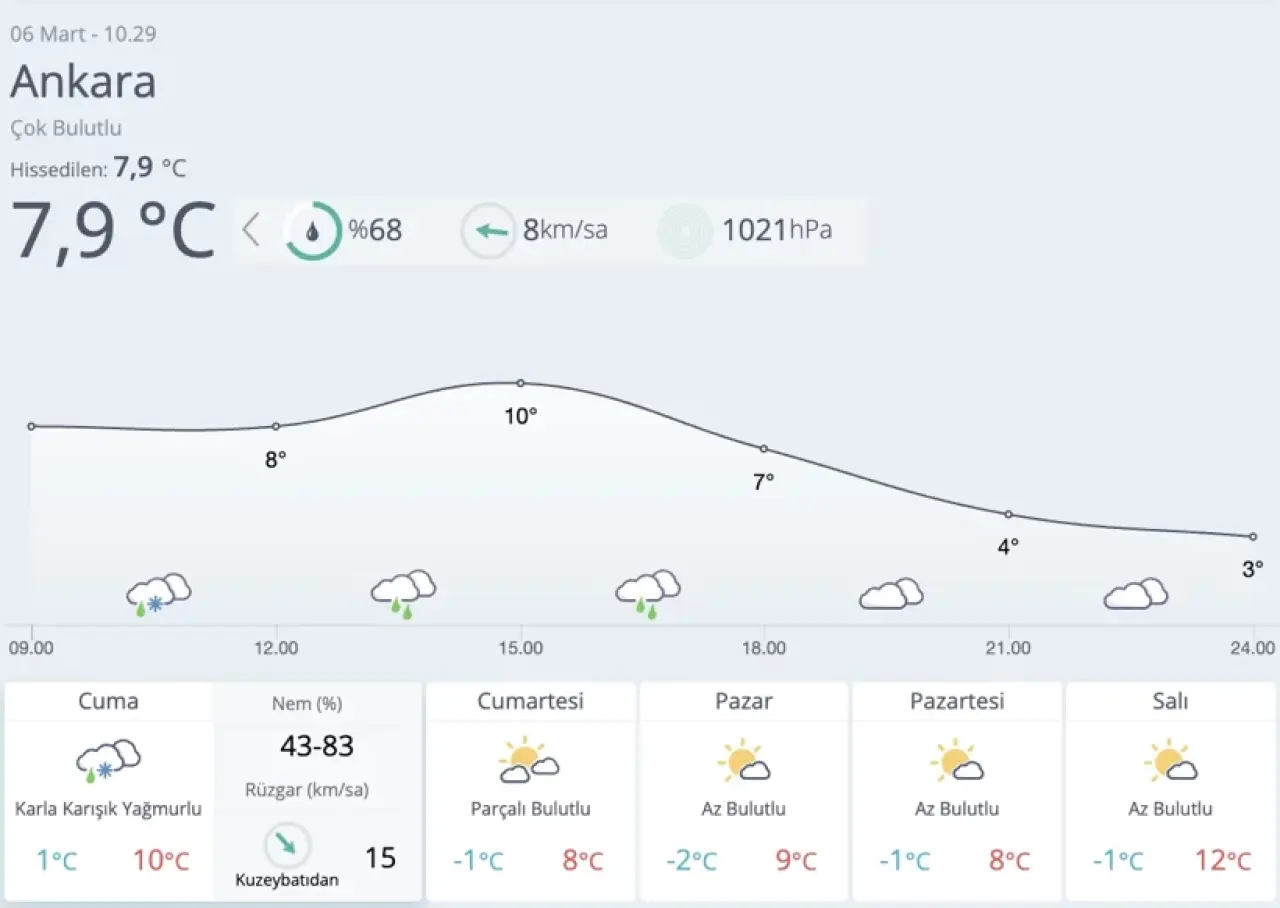Click the Cuma sleet weather icon
This screenshot has width=1280, height=908.
108,760
